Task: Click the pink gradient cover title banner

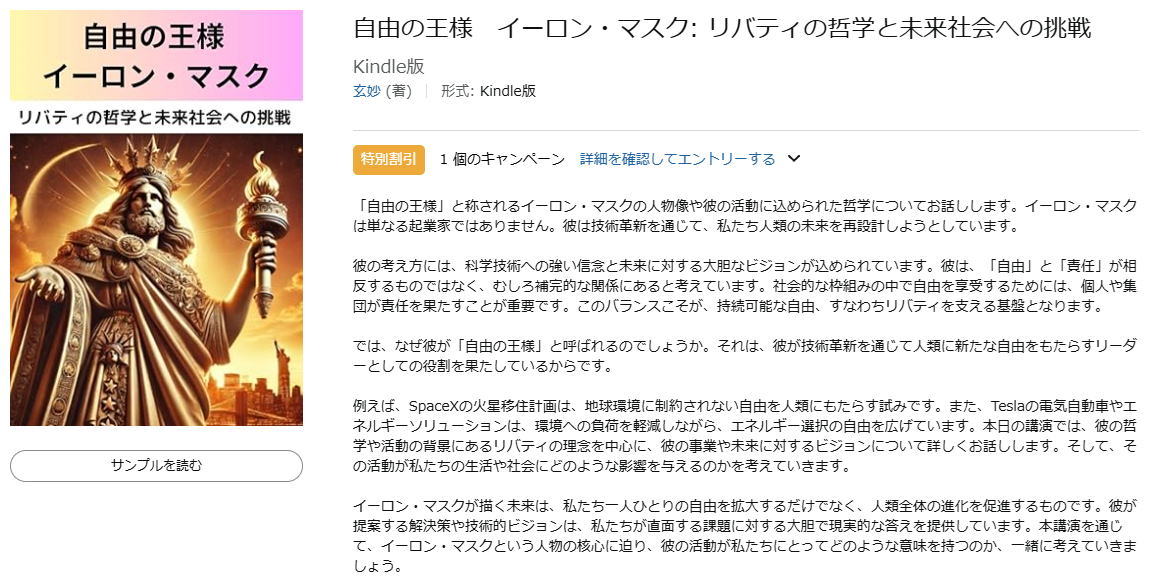Action: (156, 56)
